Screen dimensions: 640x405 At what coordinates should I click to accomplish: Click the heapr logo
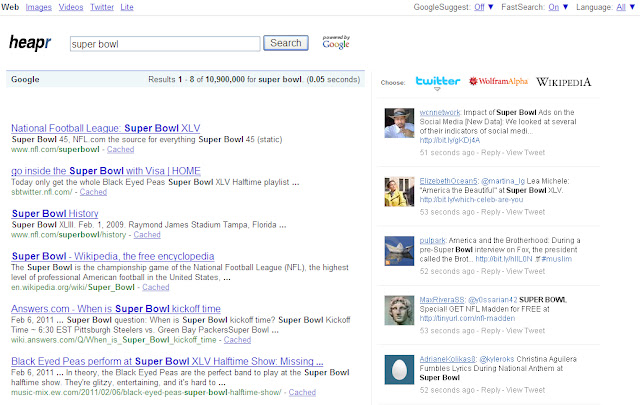30,42
